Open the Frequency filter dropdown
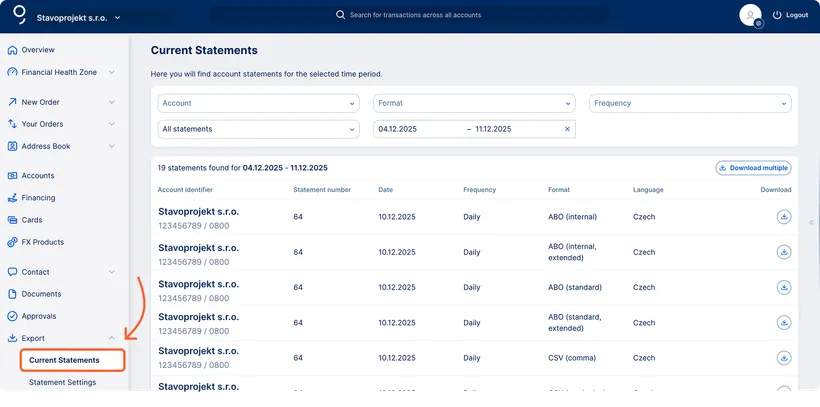 point(690,103)
